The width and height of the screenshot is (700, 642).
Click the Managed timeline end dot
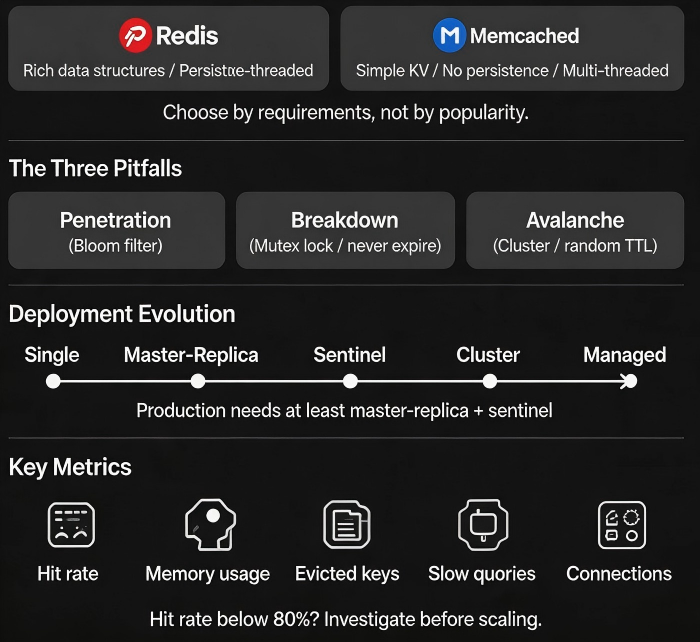pos(630,381)
